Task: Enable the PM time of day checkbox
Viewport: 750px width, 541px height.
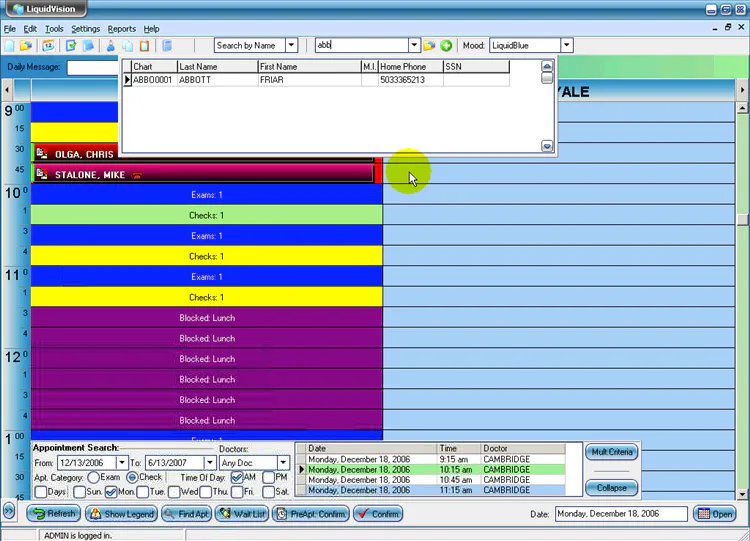Action: click(x=268, y=477)
